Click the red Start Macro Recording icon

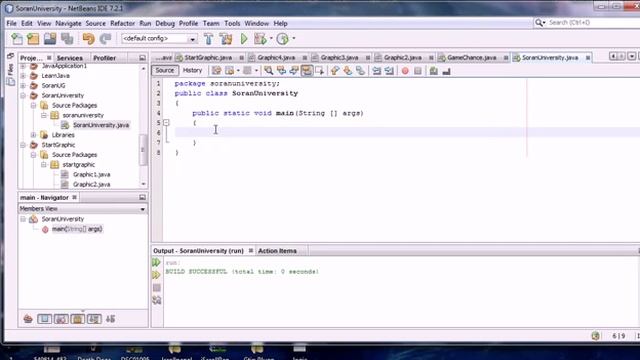click(405, 71)
